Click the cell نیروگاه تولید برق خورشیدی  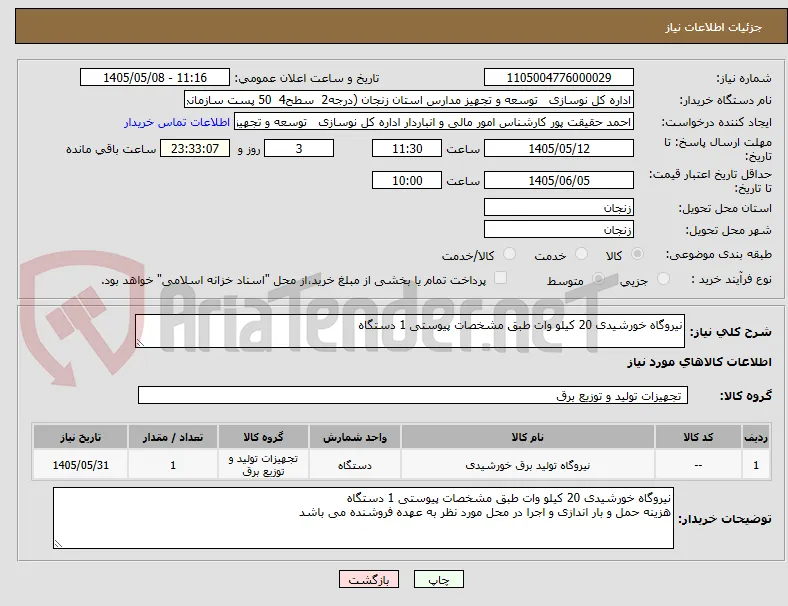tap(528, 465)
